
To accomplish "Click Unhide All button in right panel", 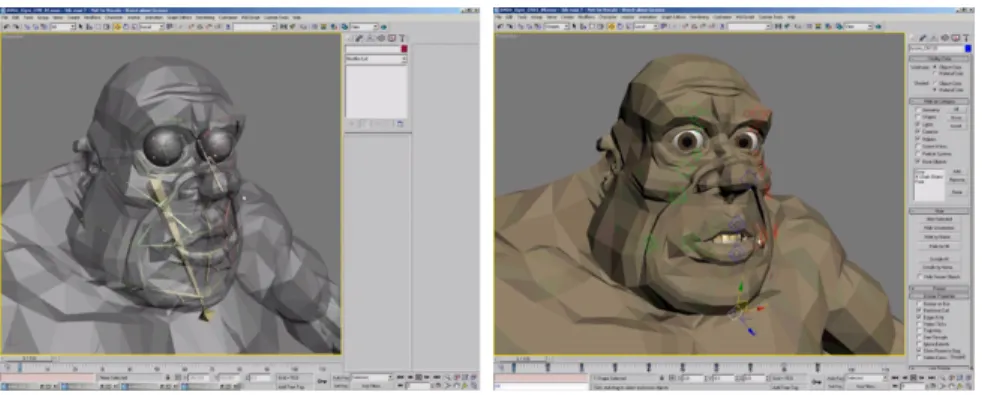I will click(x=939, y=259).
